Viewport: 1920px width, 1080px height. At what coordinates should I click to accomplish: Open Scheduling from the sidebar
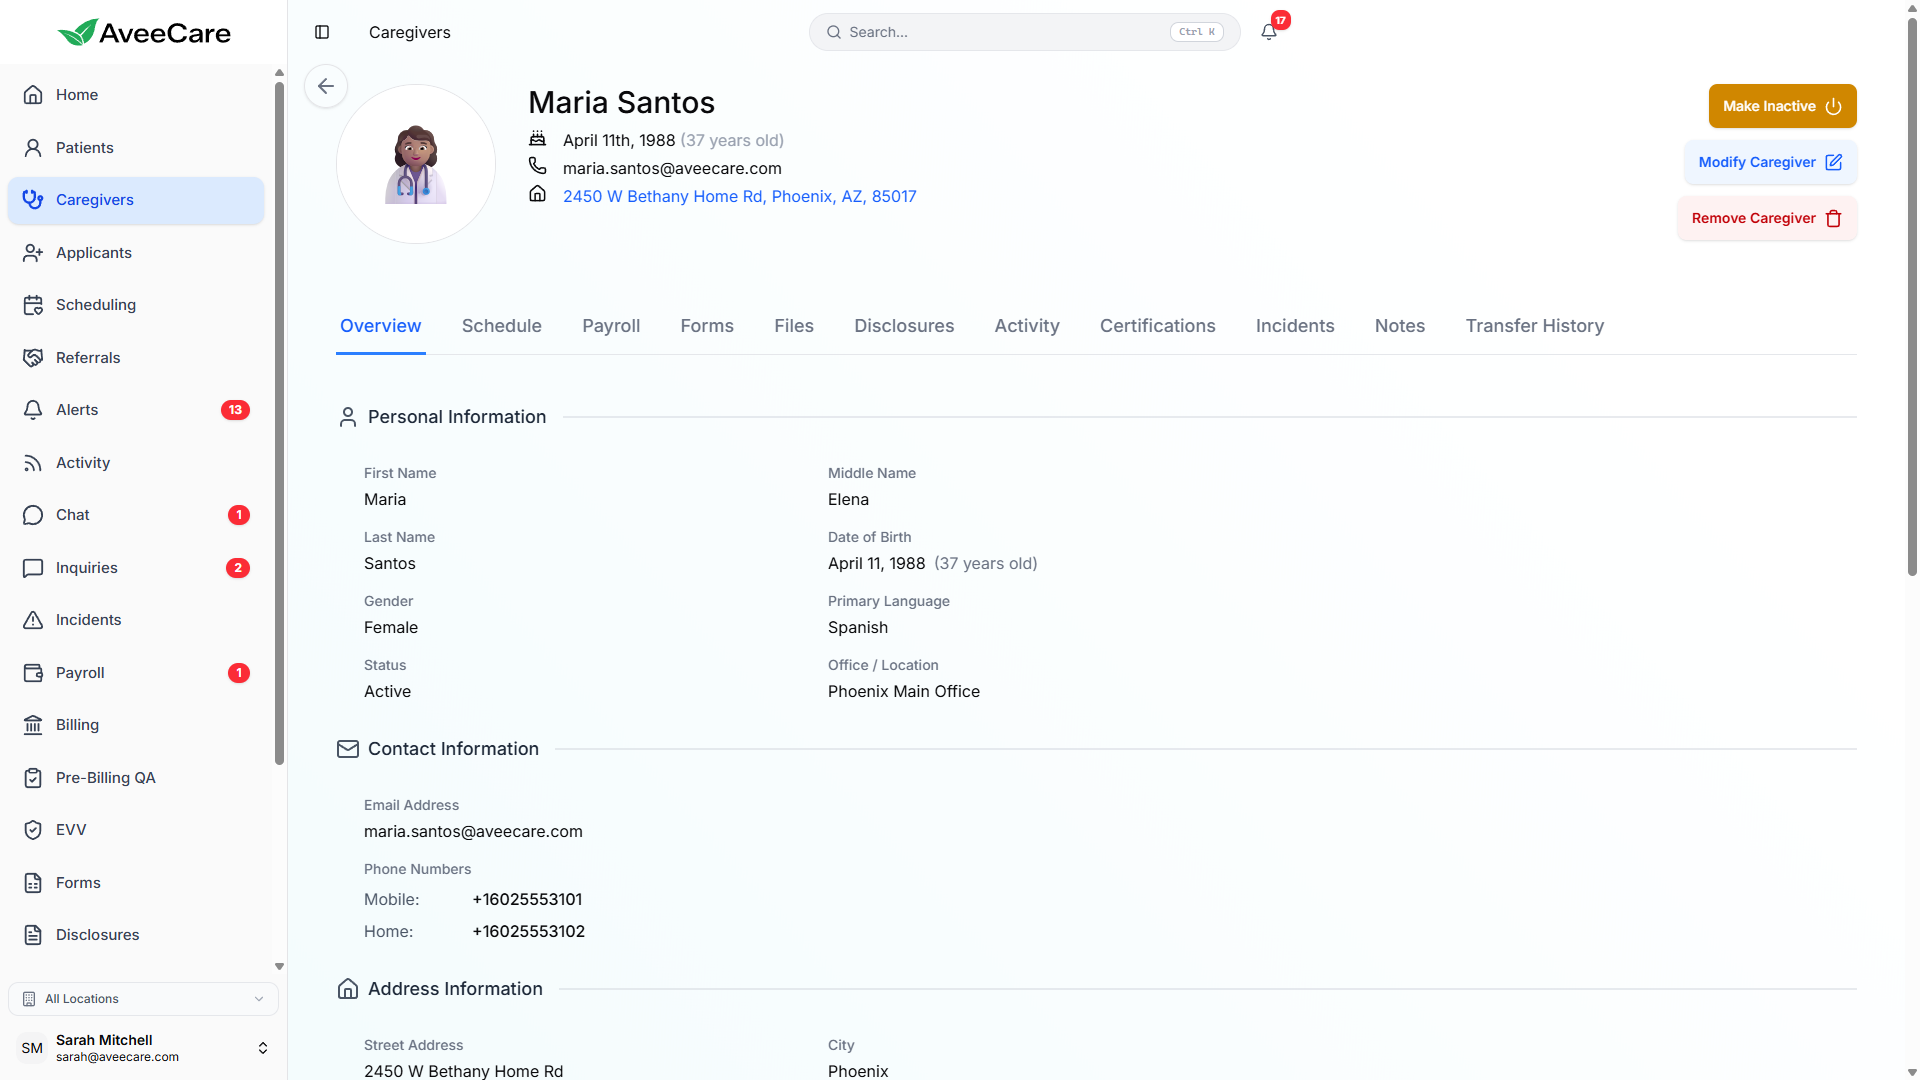96,305
